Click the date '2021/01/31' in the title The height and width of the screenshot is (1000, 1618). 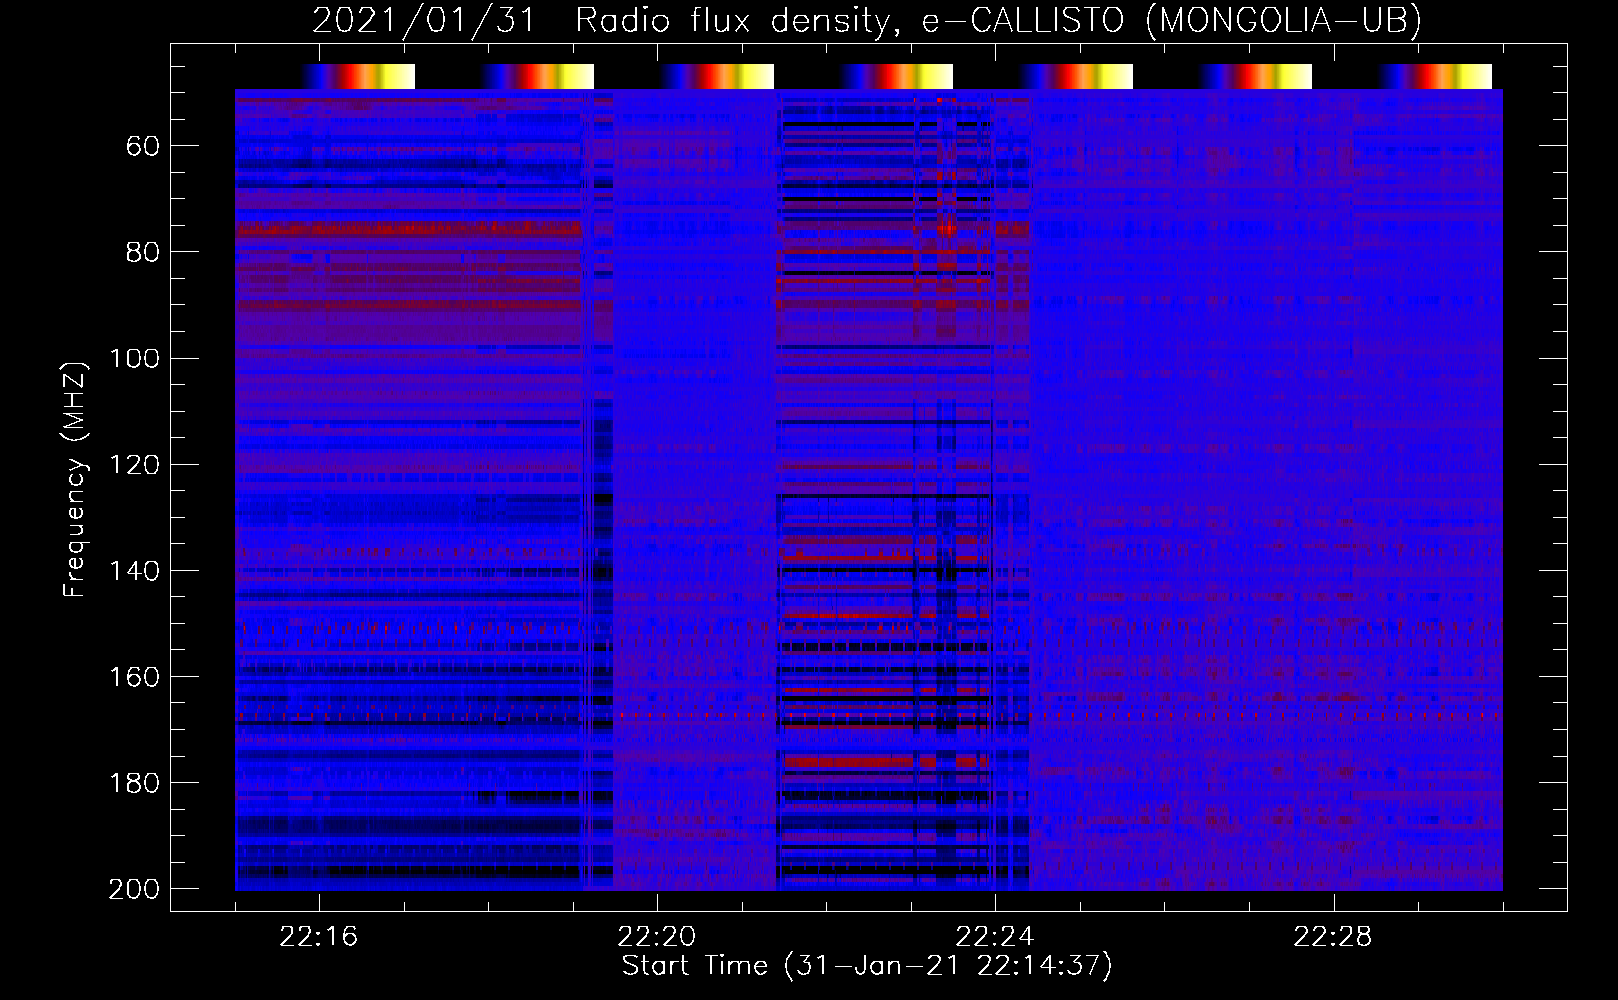coord(424,20)
